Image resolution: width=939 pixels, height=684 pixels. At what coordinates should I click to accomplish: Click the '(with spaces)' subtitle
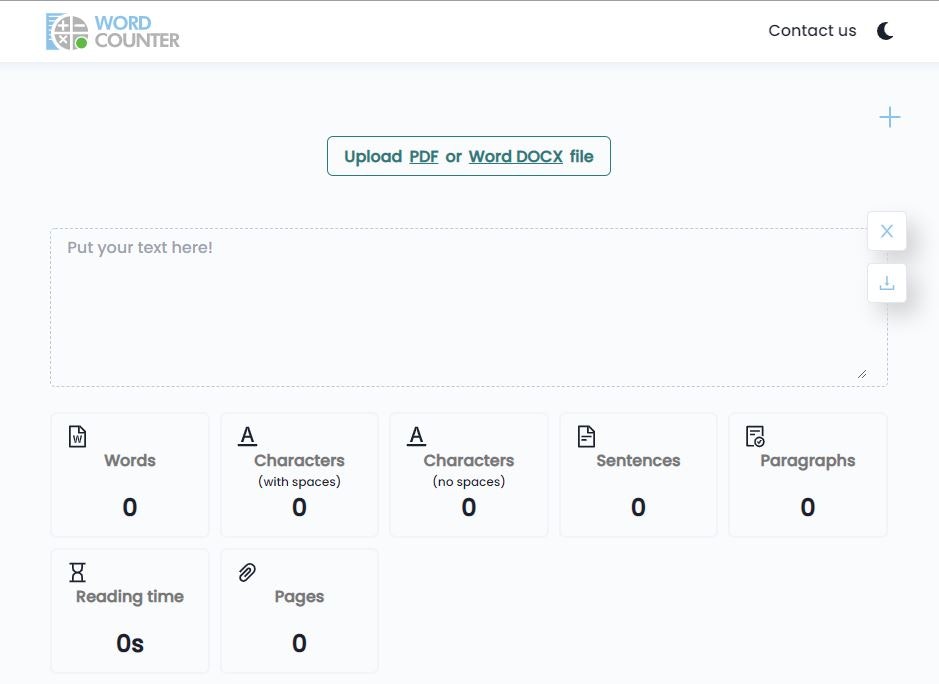(x=299, y=482)
